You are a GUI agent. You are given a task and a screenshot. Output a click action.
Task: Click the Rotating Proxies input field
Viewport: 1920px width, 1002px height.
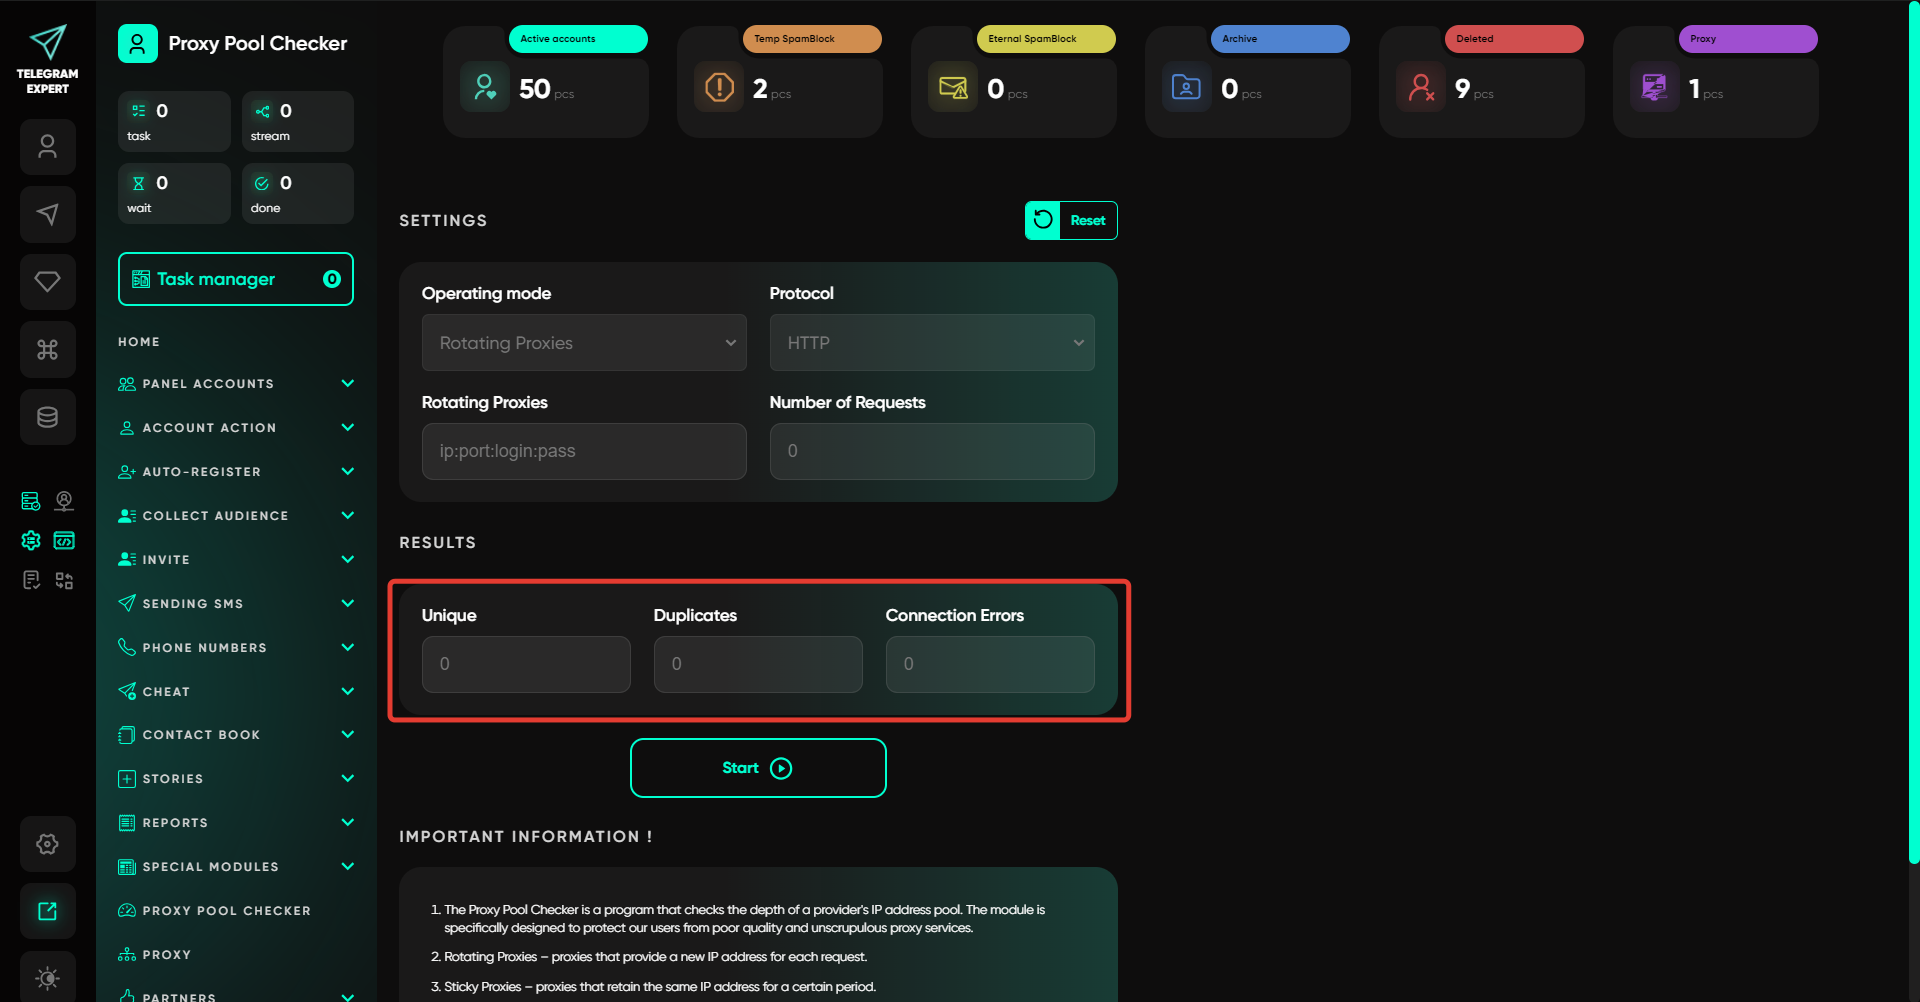pos(584,451)
